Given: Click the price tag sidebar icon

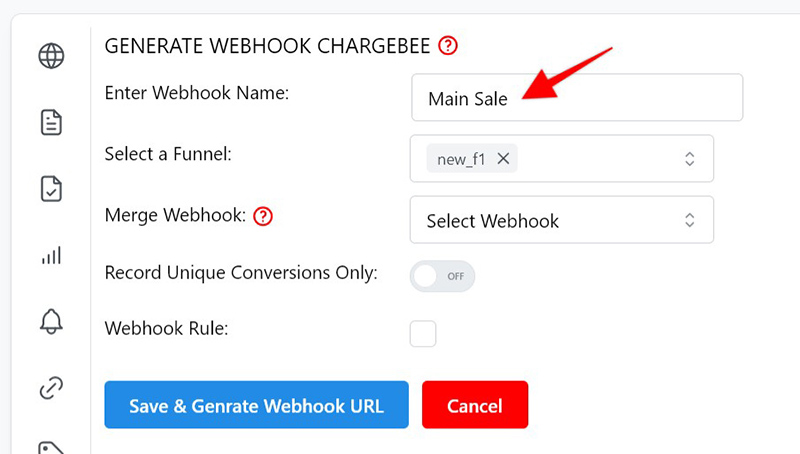Looking at the screenshot, I should point(51,447).
